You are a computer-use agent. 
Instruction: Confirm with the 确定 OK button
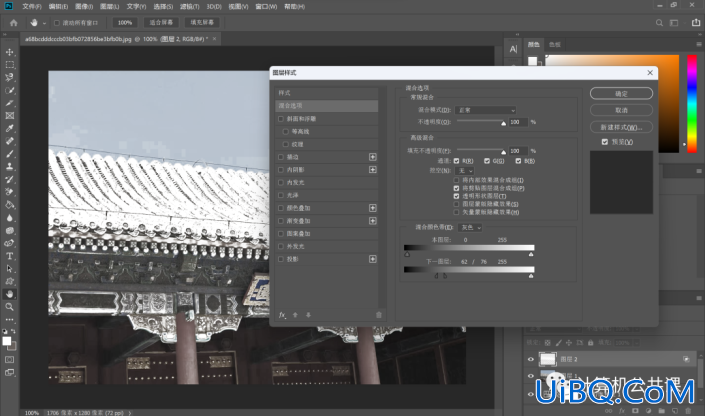(621, 94)
